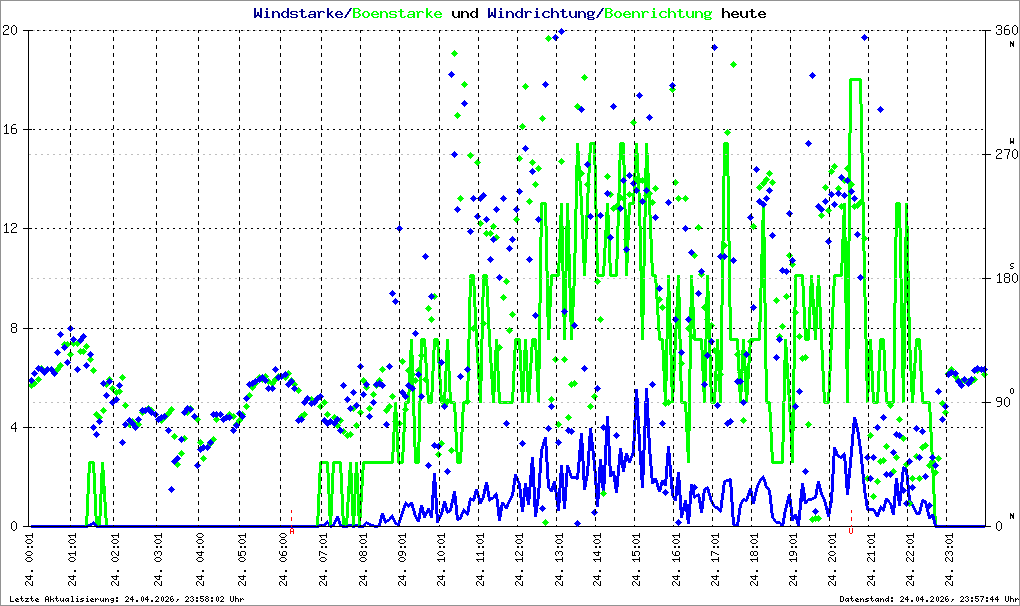The height and width of the screenshot is (606, 1020).
Task: Click the "24. 07:01" time label
Action: click(323, 560)
